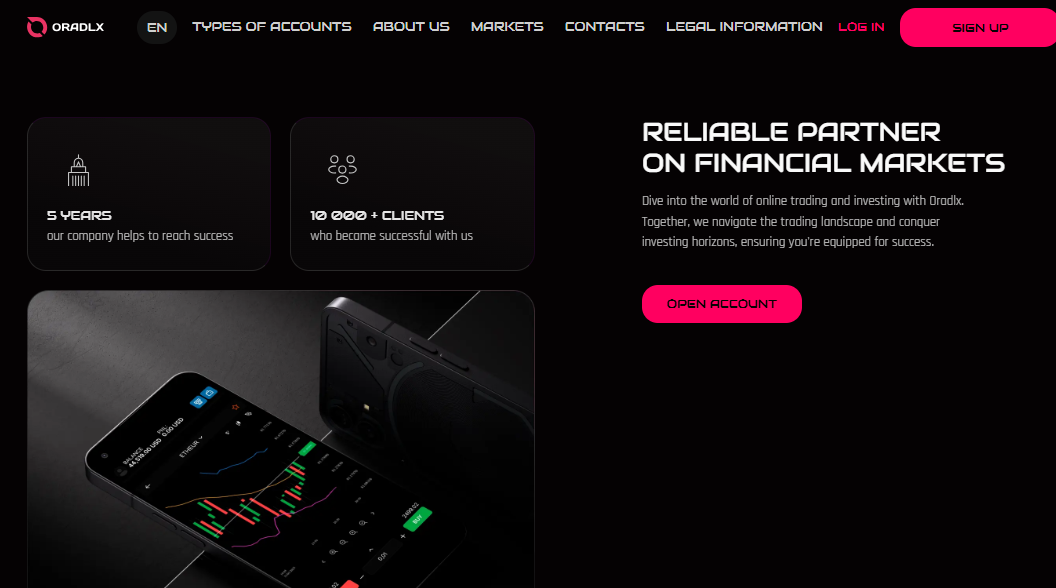Click the Oradlx logo icon
Image resolution: width=1056 pixels, height=588 pixels.
36,27
